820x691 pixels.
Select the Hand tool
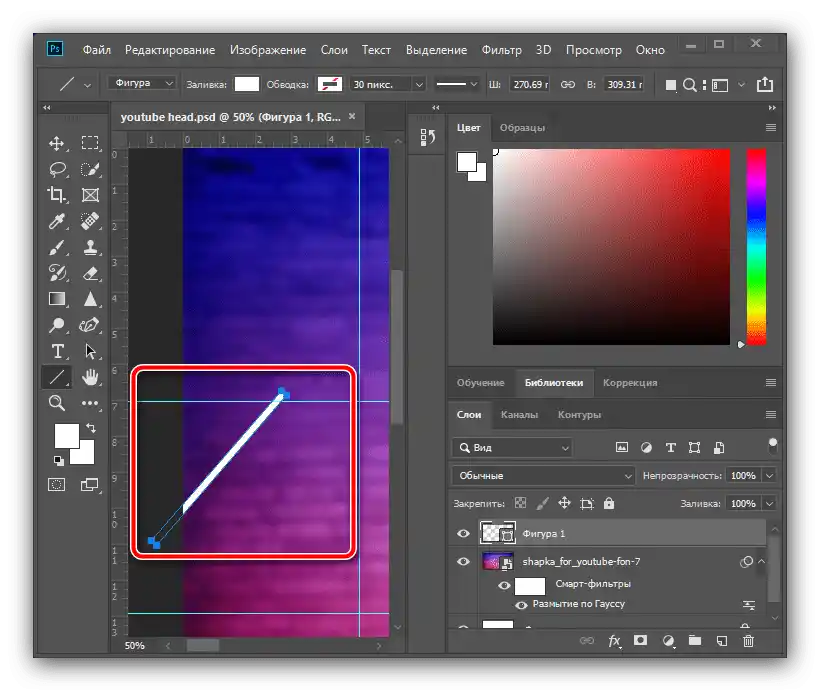(90, 377)
